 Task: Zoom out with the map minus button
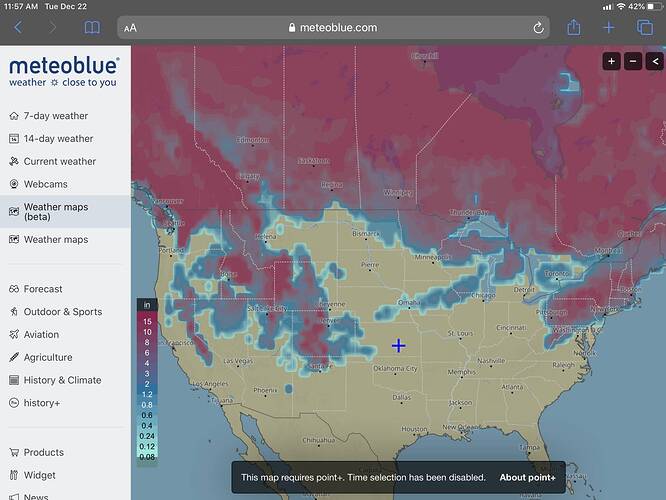tap(633, 62)
